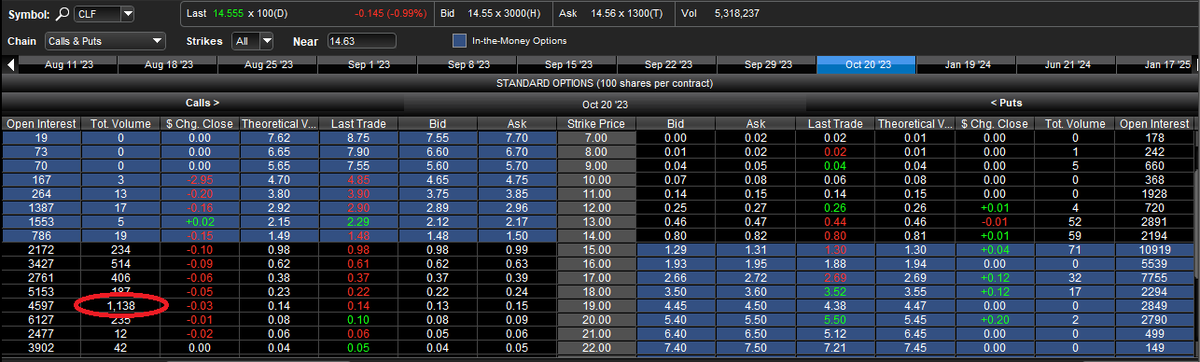Click the calls 8.75 last trade cell

pos(358,137)
